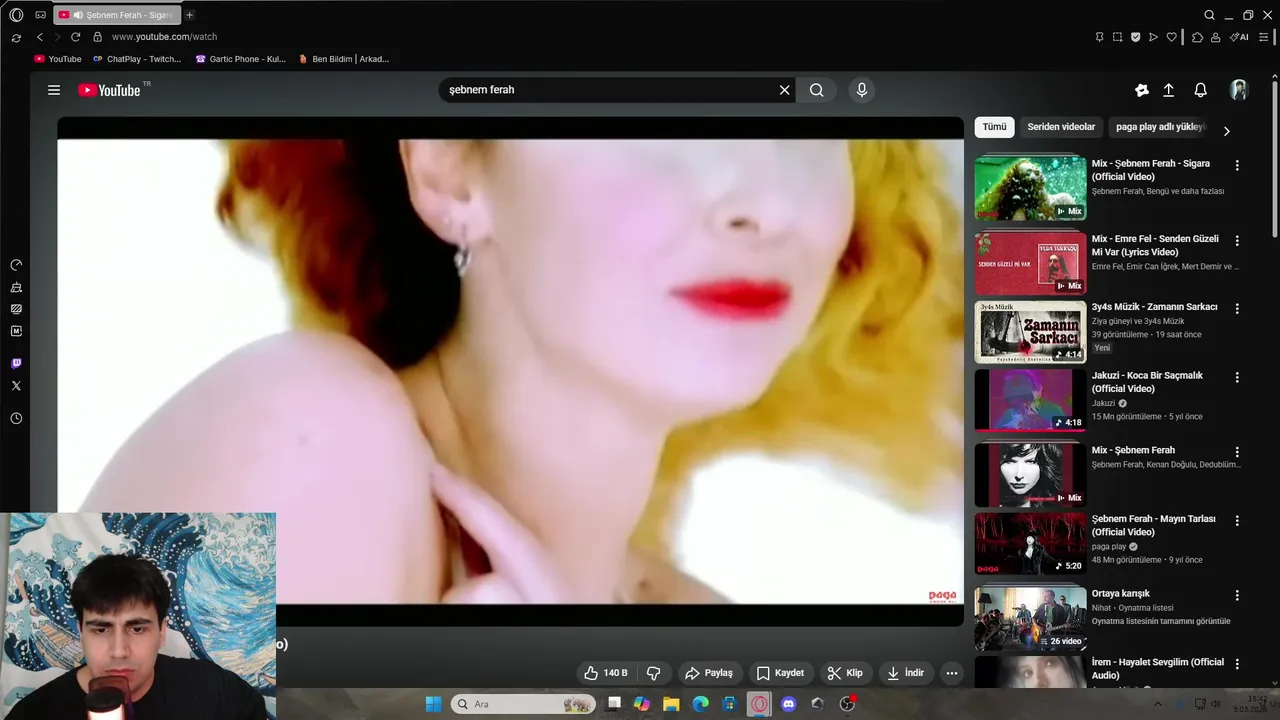Image resolution: width=1280 pixels, height=720 pixels.
Task: Dislike the video
Action: (654, 673)
